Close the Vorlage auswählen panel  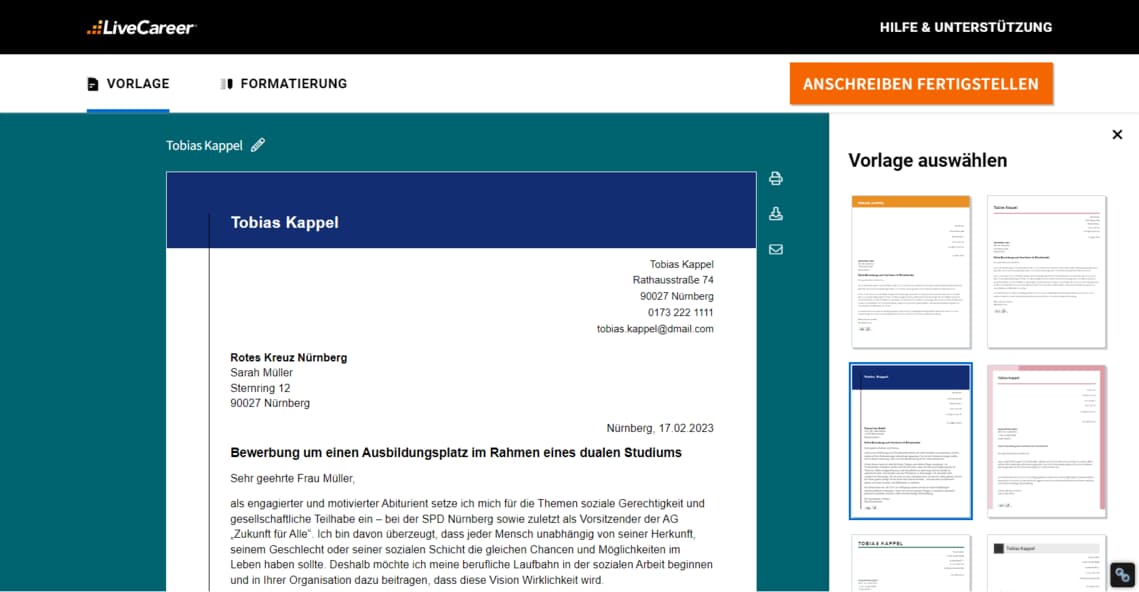[x=1117, y=135]
